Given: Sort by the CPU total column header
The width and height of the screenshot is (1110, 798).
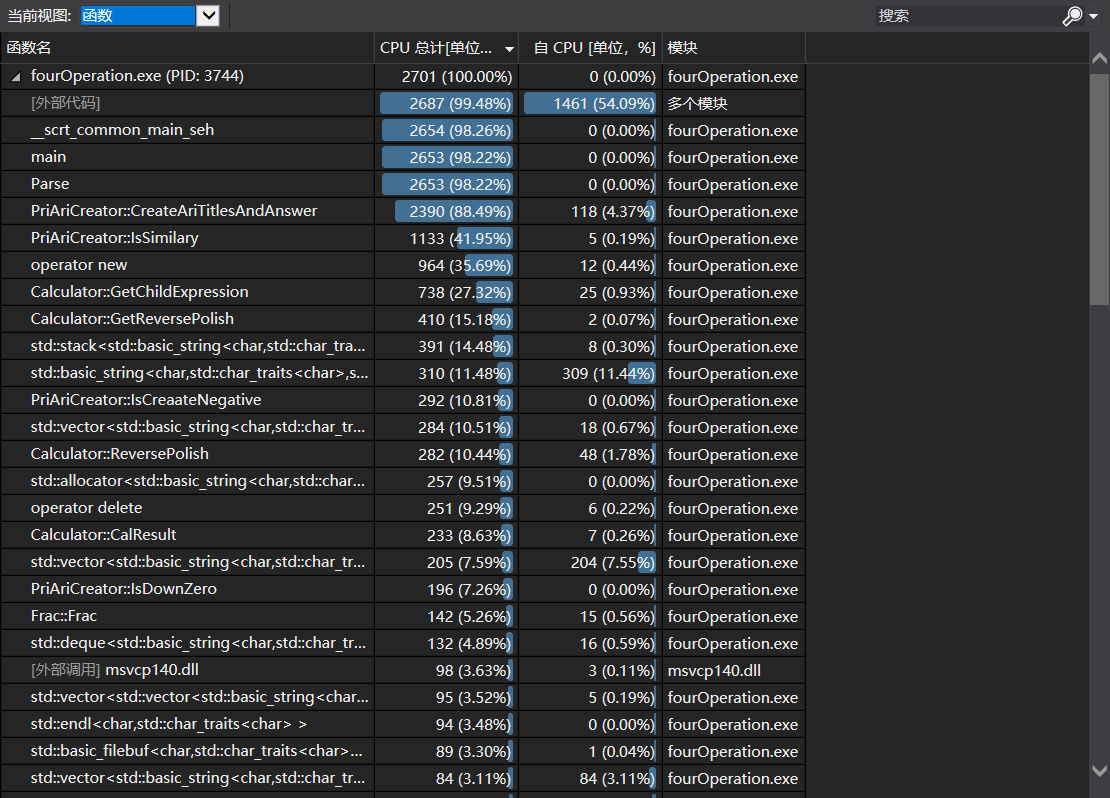Looking at the screenshot, I should coord(446,47).
